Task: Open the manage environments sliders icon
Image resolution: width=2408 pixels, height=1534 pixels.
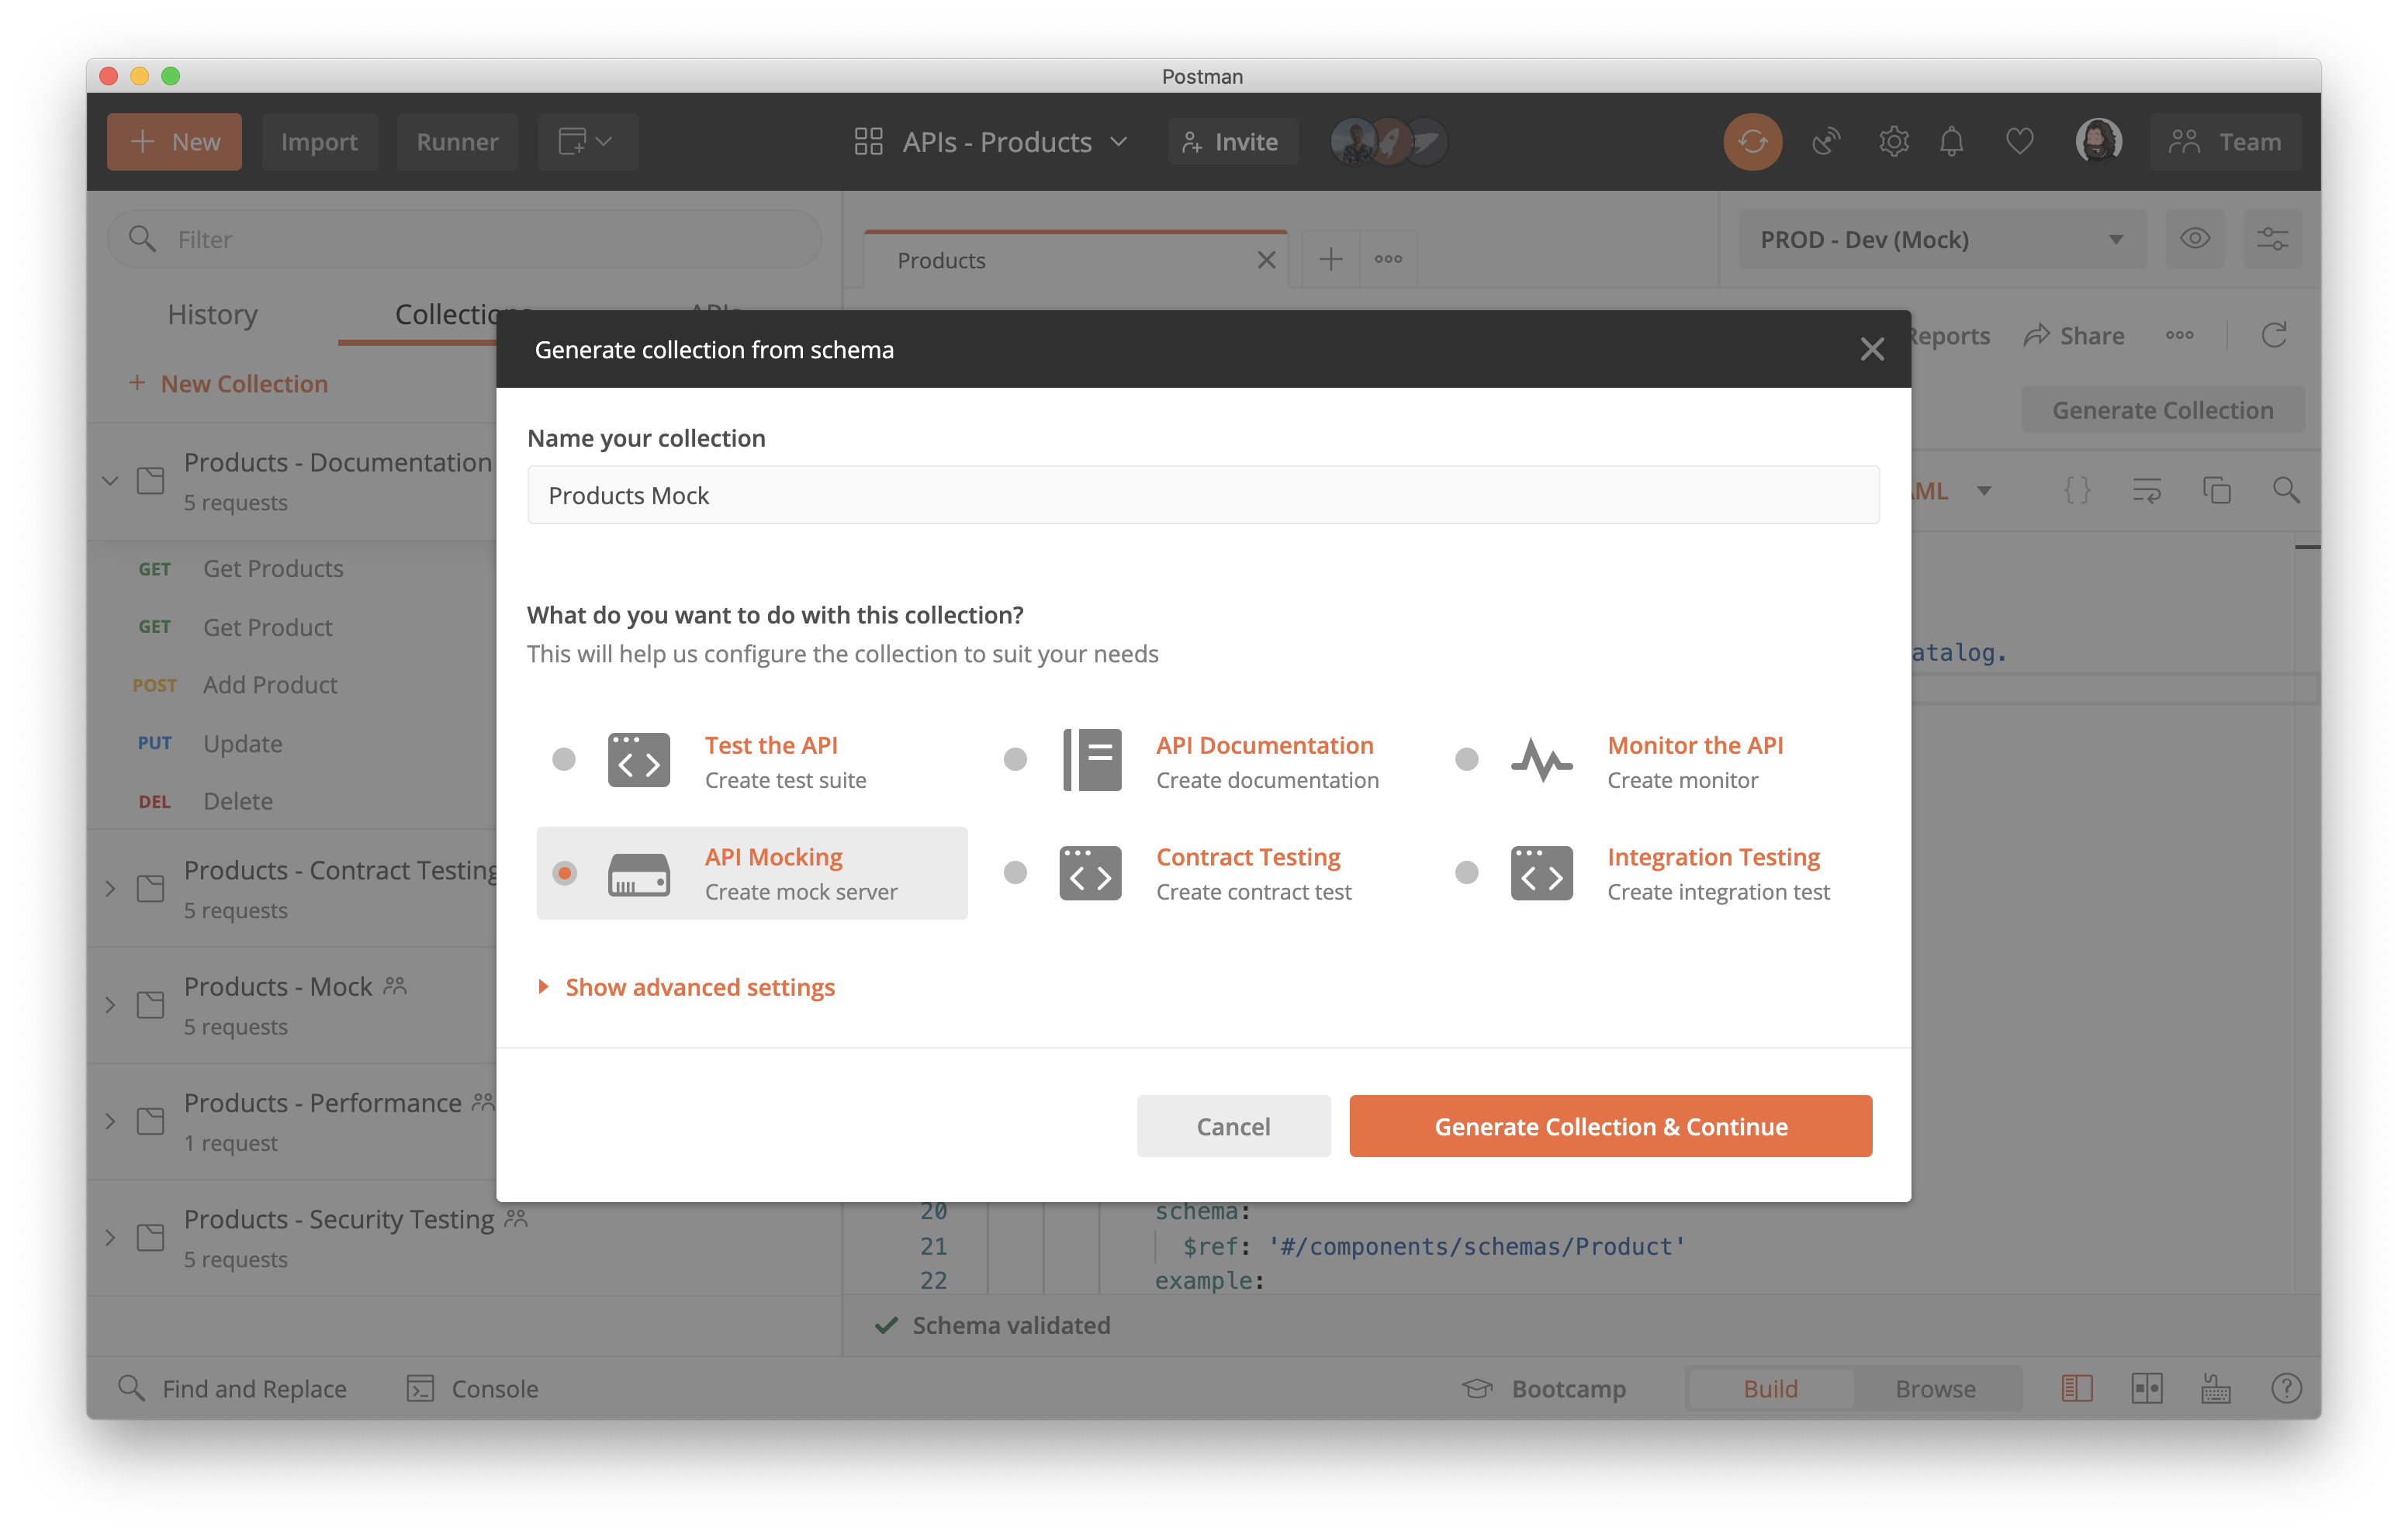Action: point(2272,239)
